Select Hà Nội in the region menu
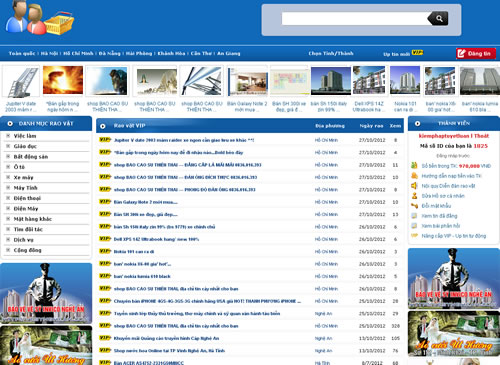500x365 pixels. (49, 53)
